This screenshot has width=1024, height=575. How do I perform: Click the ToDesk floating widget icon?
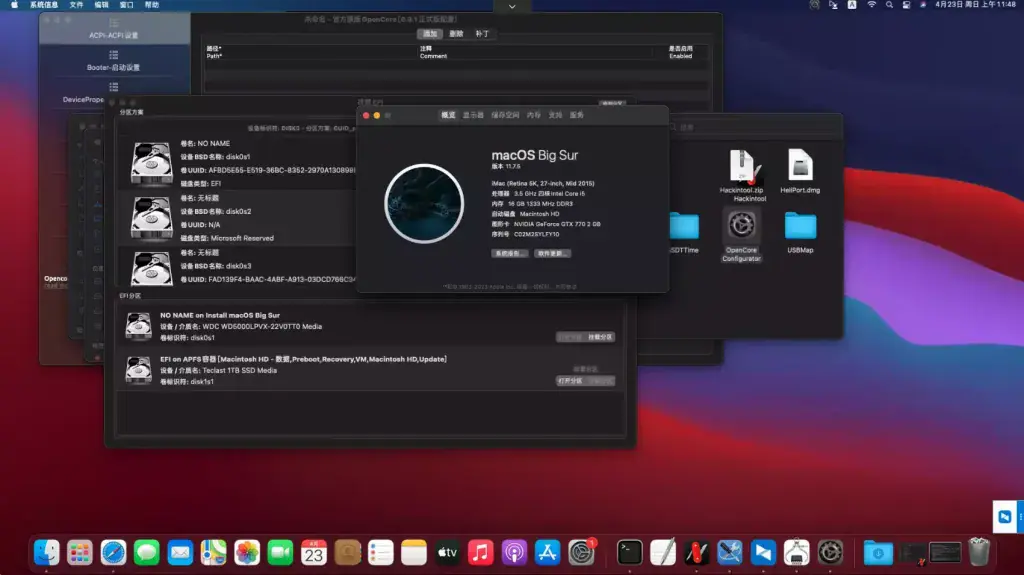(1004, 517)
